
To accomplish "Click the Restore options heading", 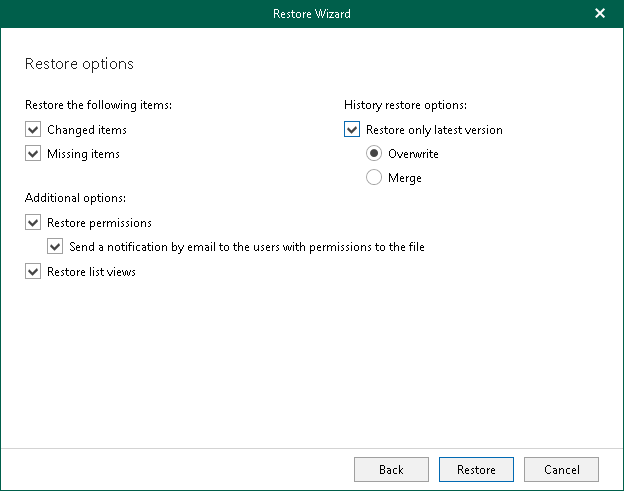I will 79,64.
